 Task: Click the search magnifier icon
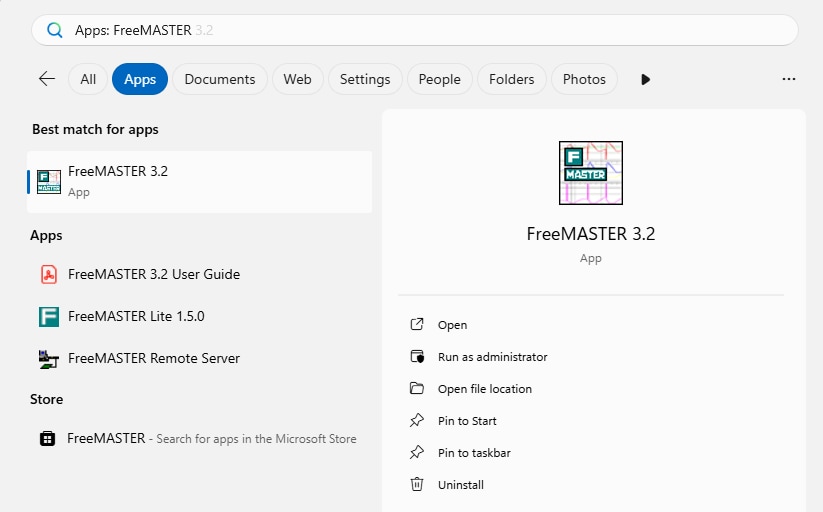click(x=55, y=30)
